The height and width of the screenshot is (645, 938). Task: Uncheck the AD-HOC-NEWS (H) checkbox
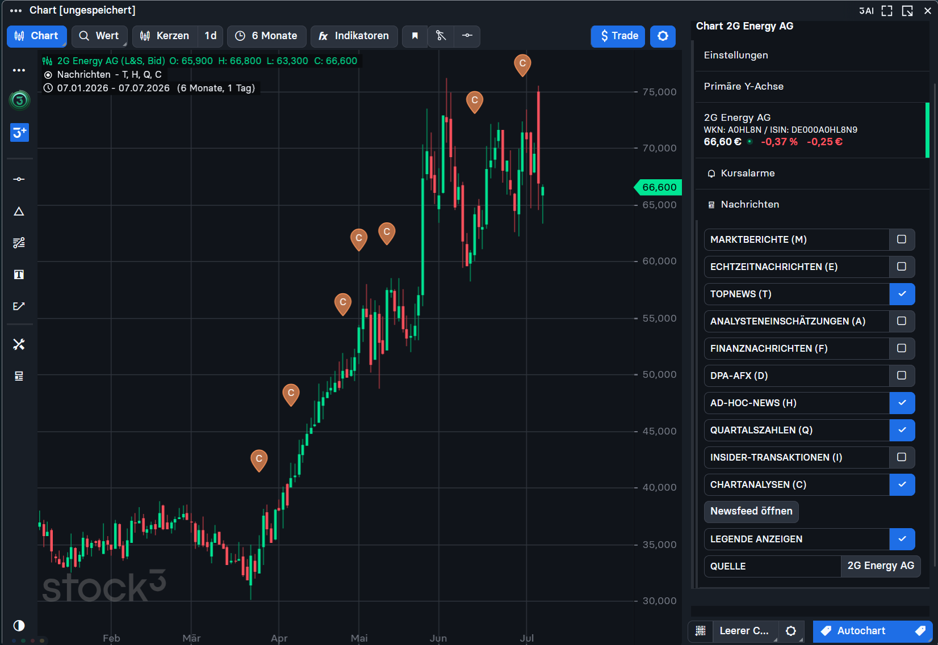(902, 403)
